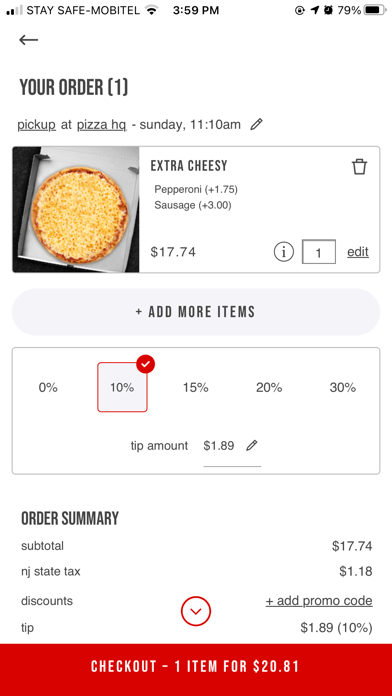392x696 pixels.
Task: Add a promo code
Action: click(319, 601)
